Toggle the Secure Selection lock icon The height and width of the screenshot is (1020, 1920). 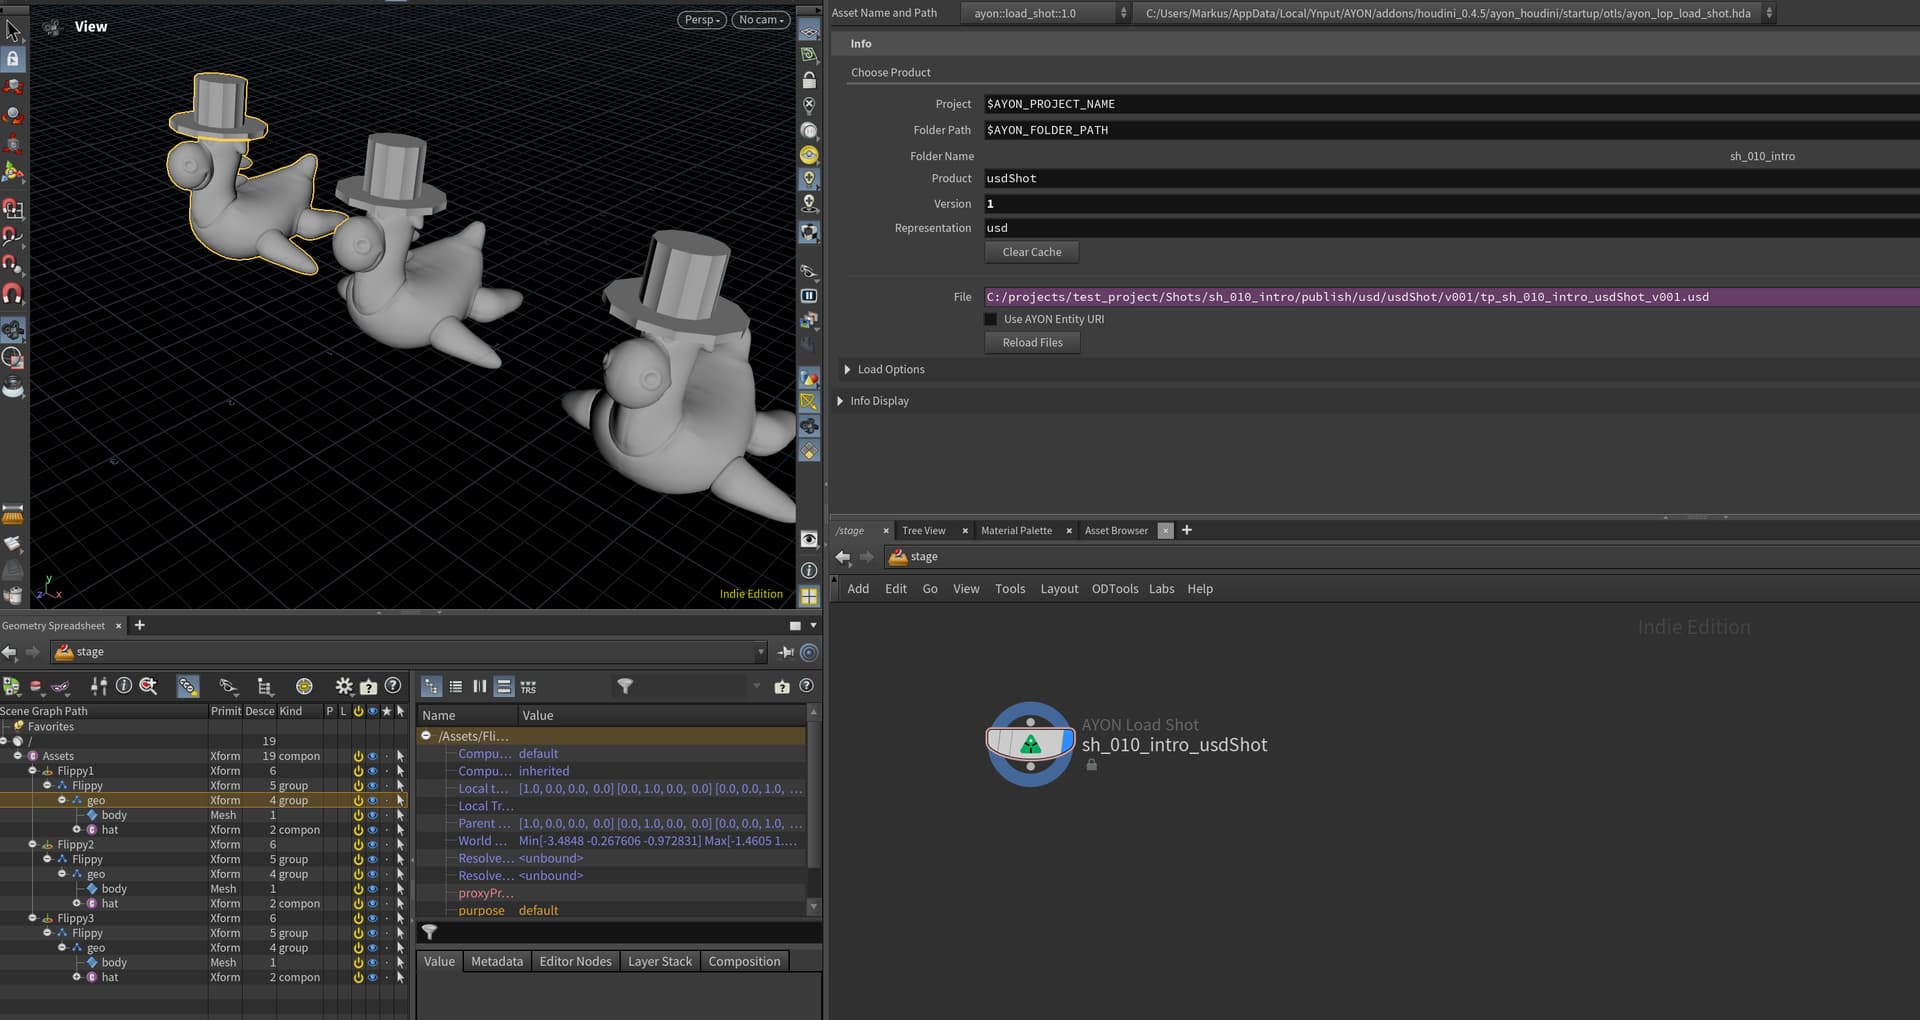pos(13,59)
